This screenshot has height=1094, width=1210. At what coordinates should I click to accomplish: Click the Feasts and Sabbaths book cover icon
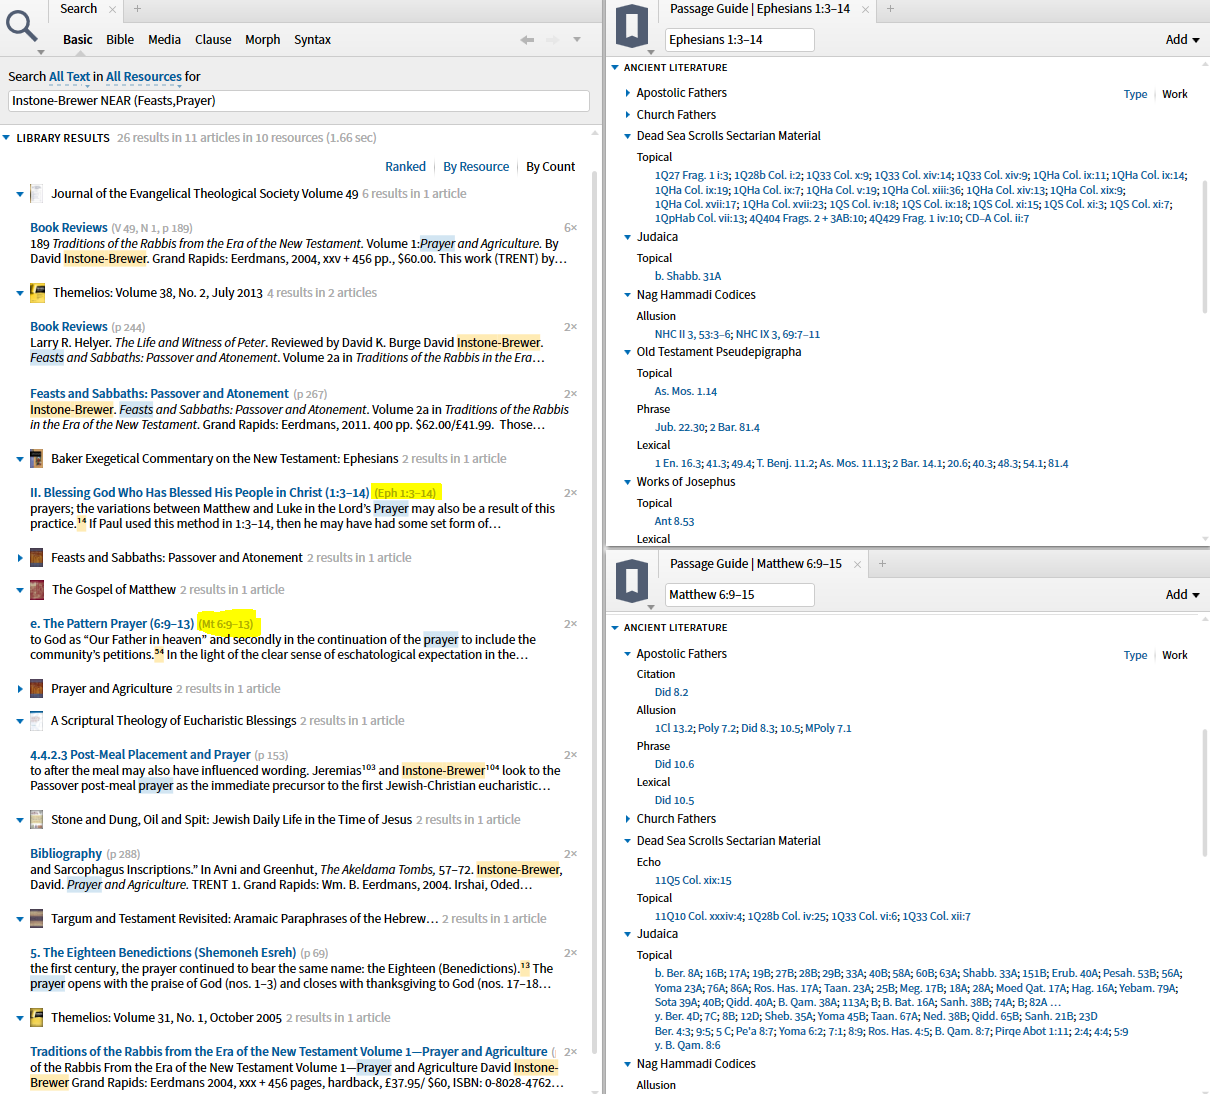[x=37, y=557]
